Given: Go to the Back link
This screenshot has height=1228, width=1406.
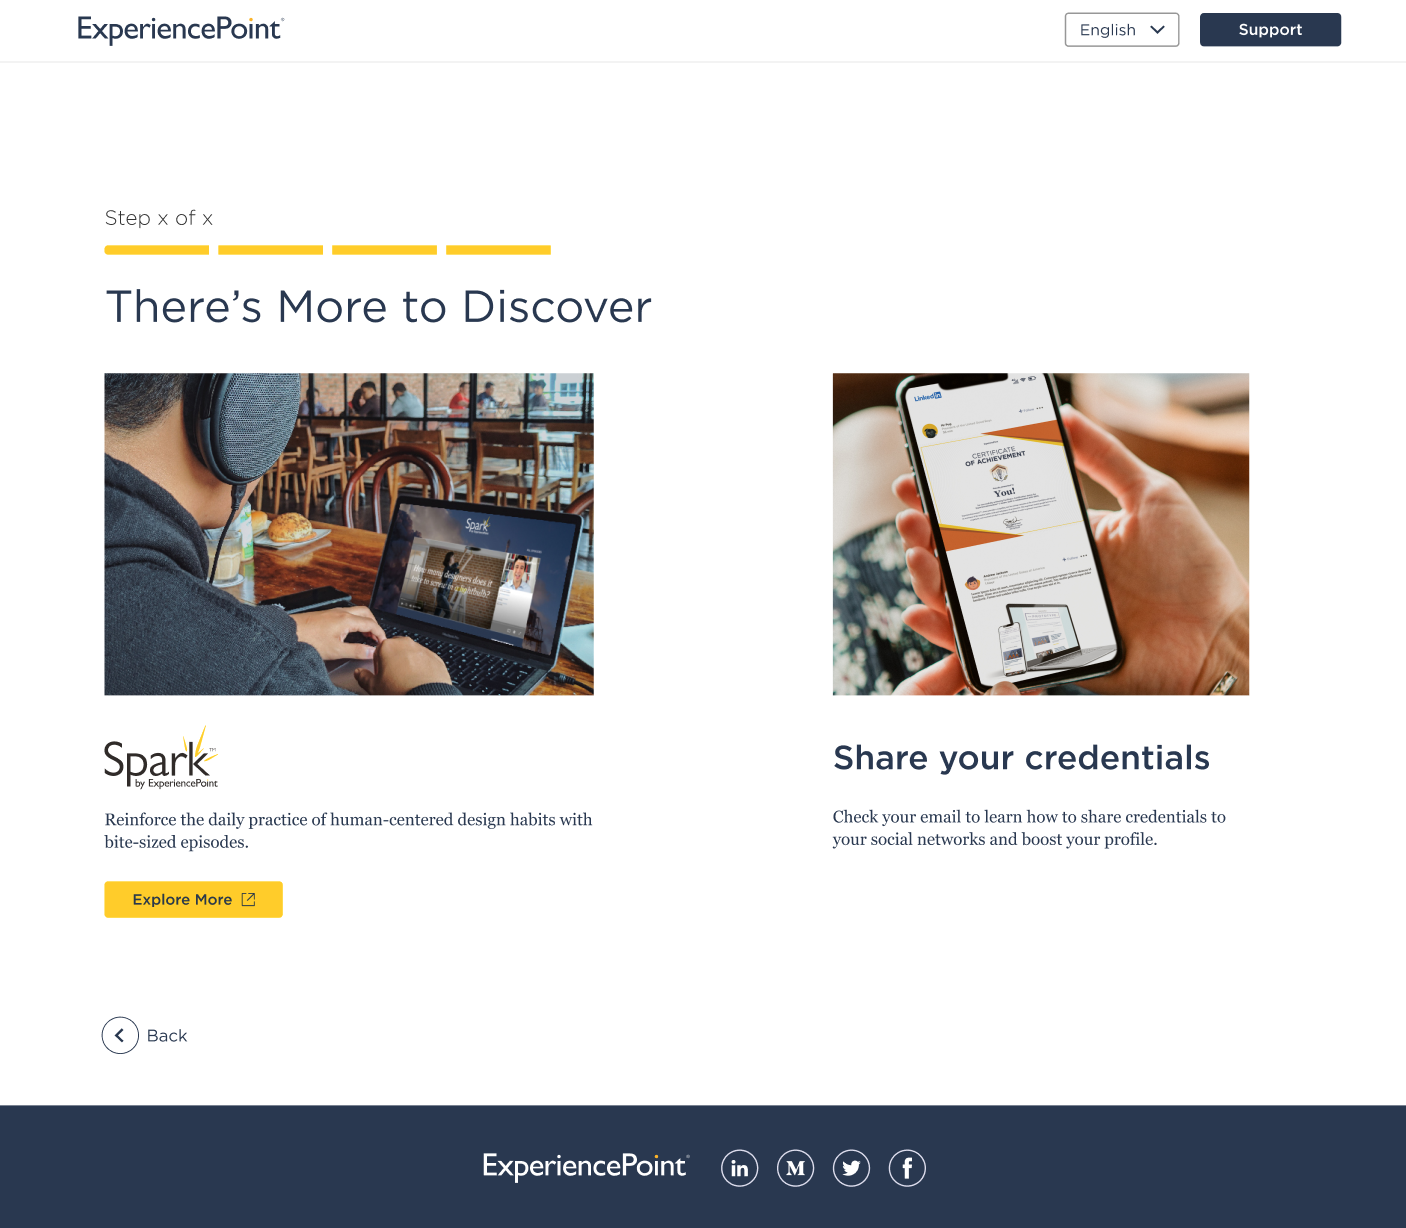Looking at the screenshot, I should (167, 1036).
